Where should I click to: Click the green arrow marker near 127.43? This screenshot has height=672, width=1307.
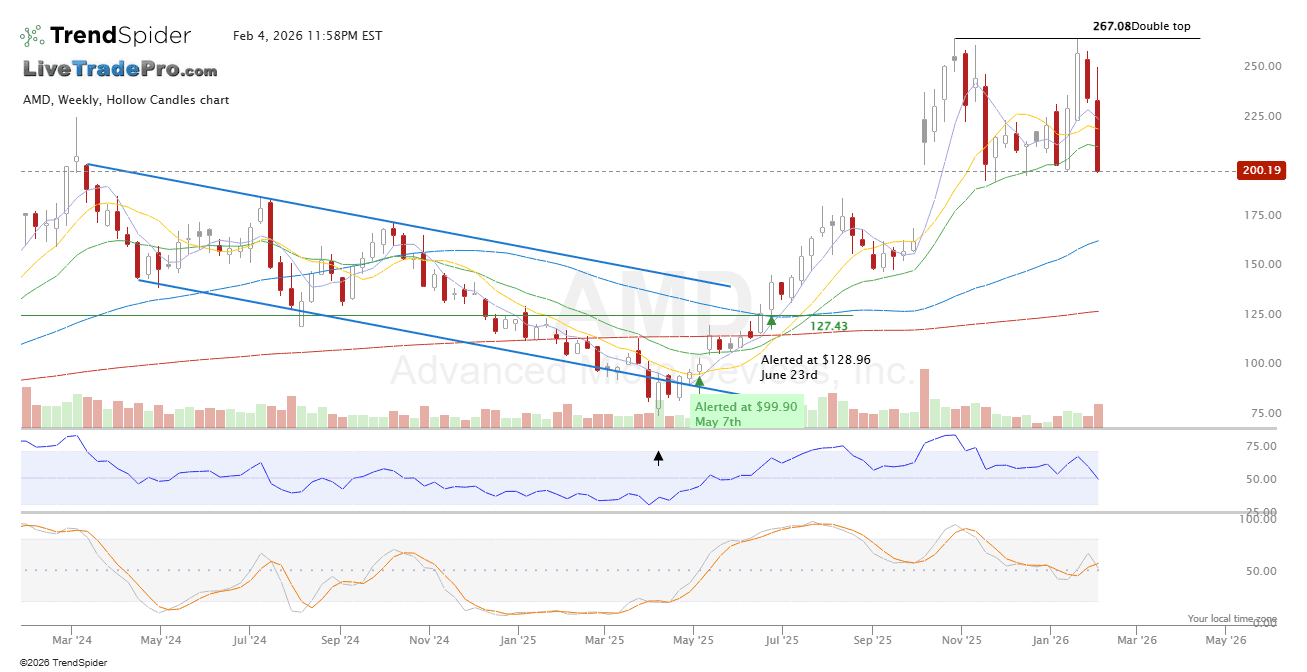point(771,321)
